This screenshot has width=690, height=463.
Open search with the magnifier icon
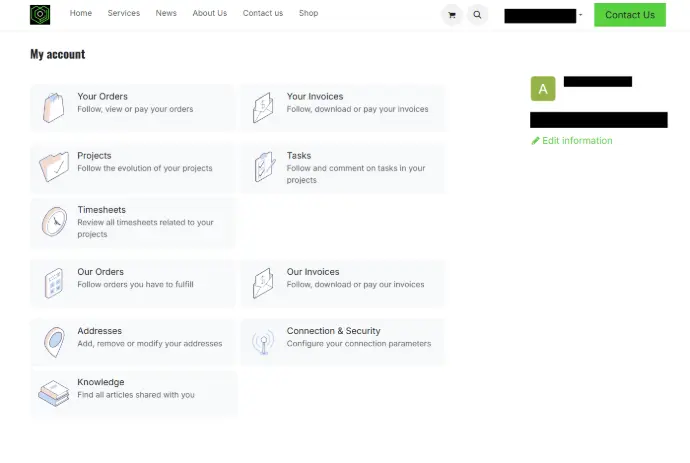pyautogui.click(x=477, y=15)
